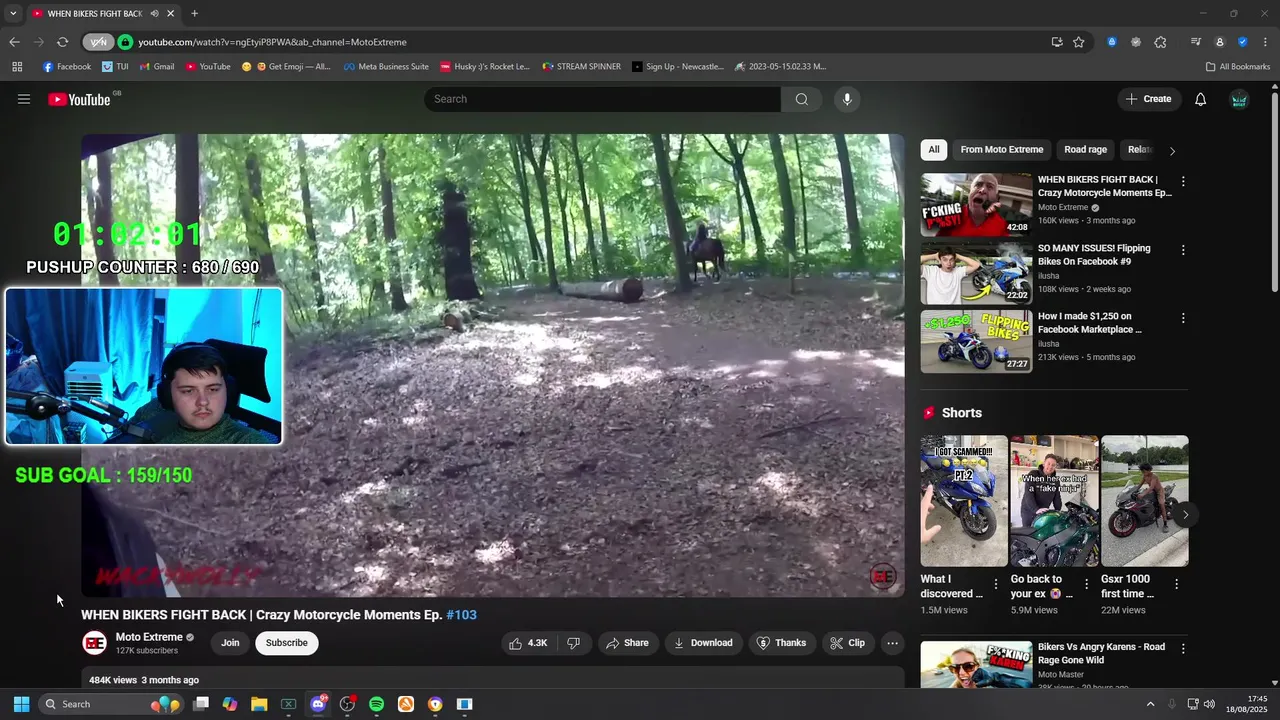The height and width of the screenshot is (720, 1280).
Task: Open the browser extensions puzzle icon
Action: click(x=1160, y=42)
